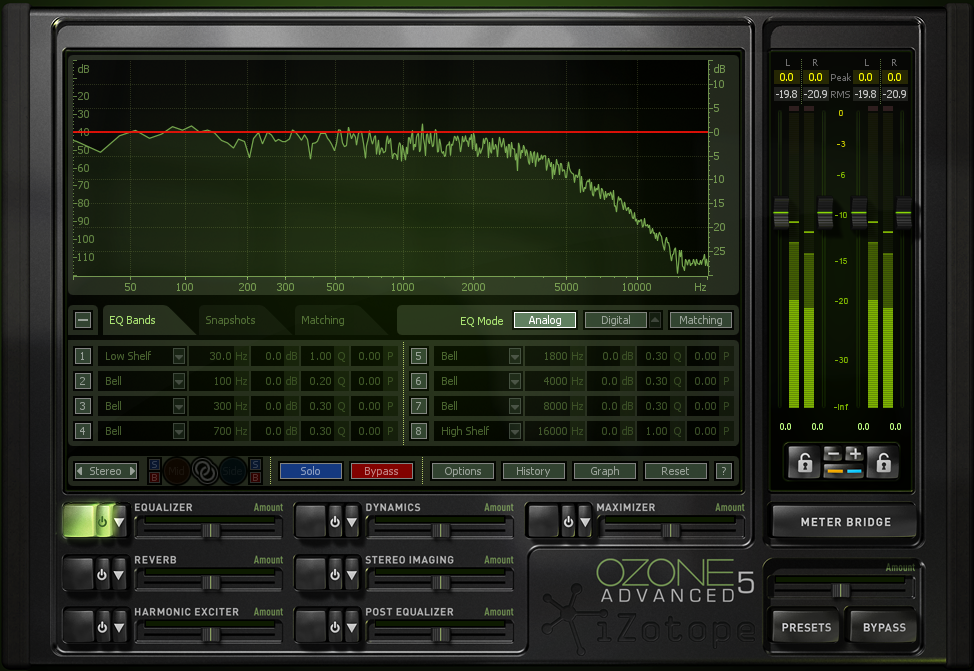
Task: Toggle EQ band 3 on or off
Action: coord(83,406)
